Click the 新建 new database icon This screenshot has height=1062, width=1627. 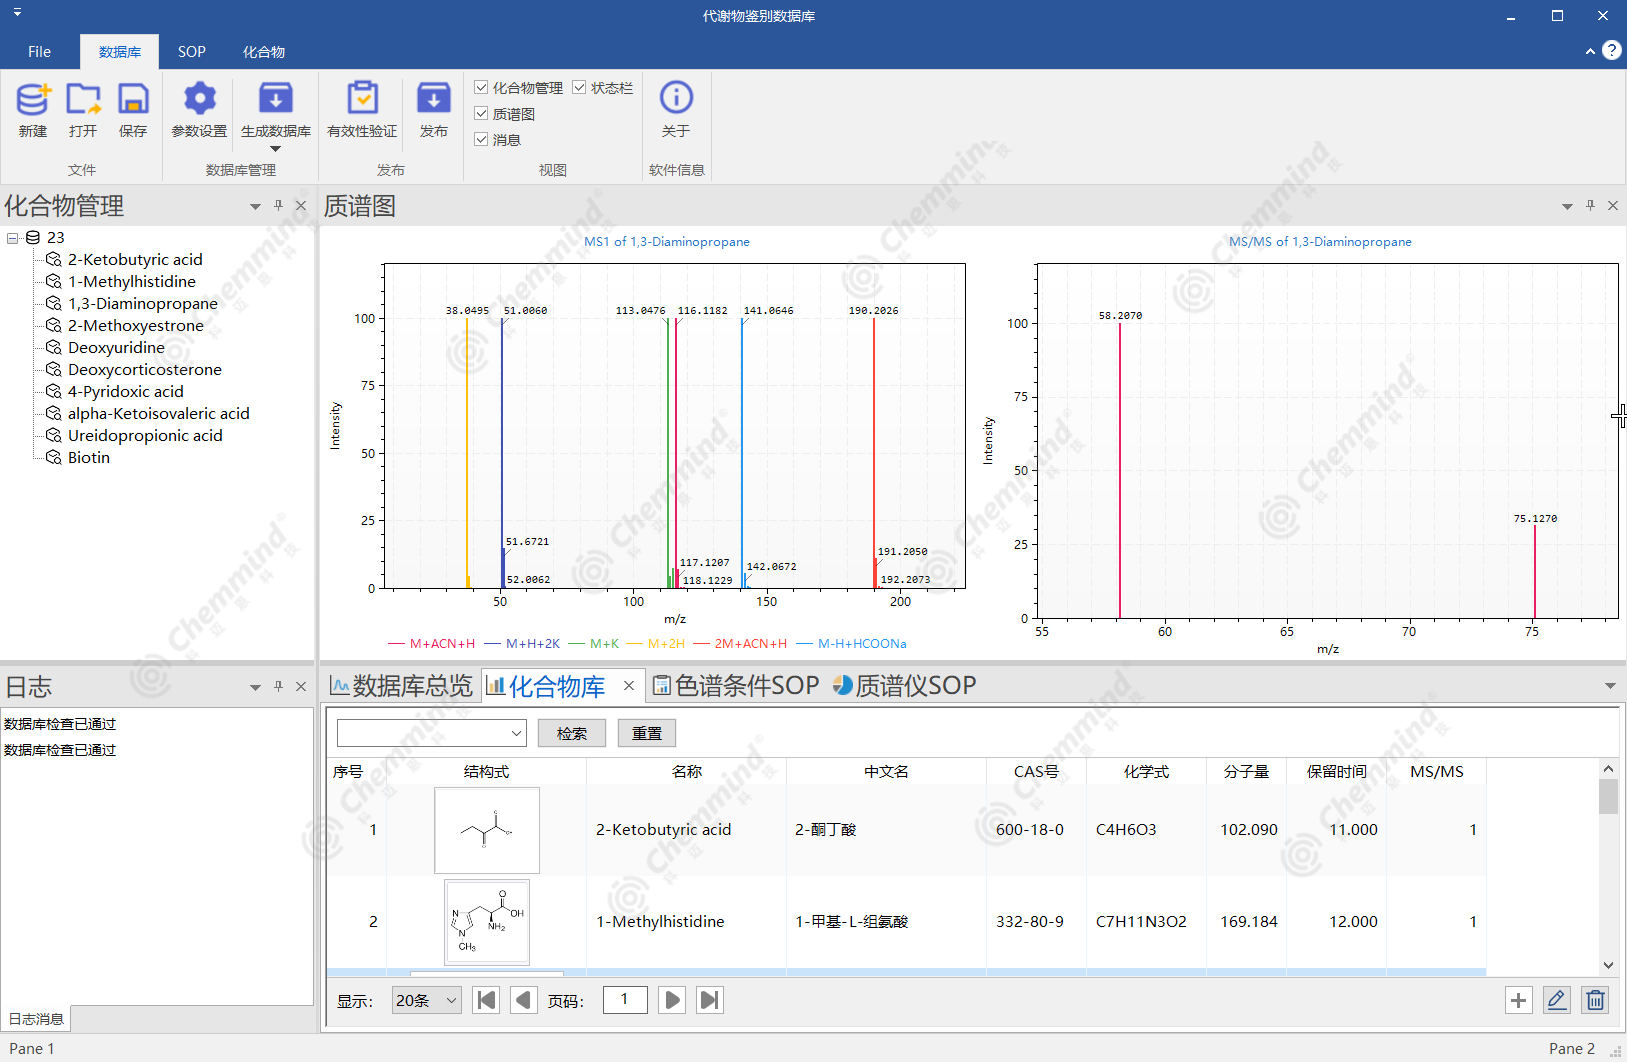tap(33, 99)
